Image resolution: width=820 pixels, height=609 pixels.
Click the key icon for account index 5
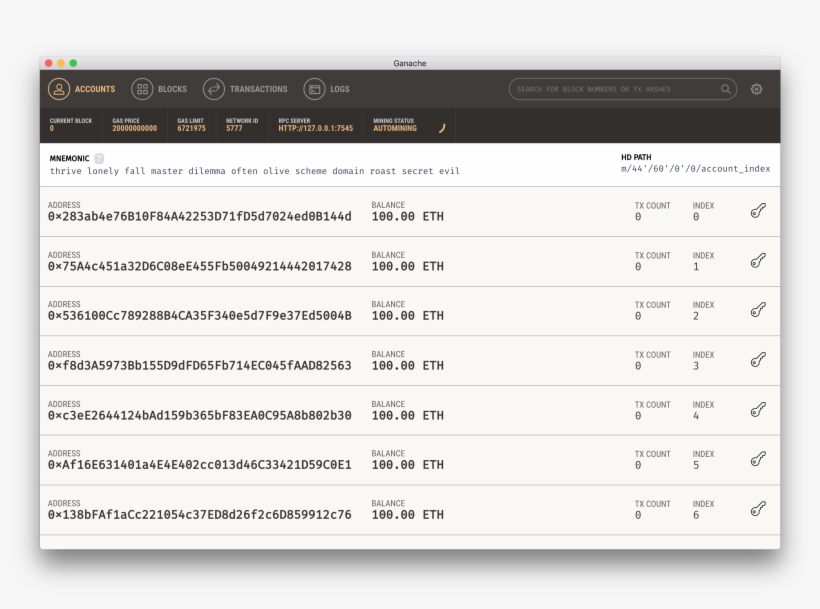[x=758, y=459]
